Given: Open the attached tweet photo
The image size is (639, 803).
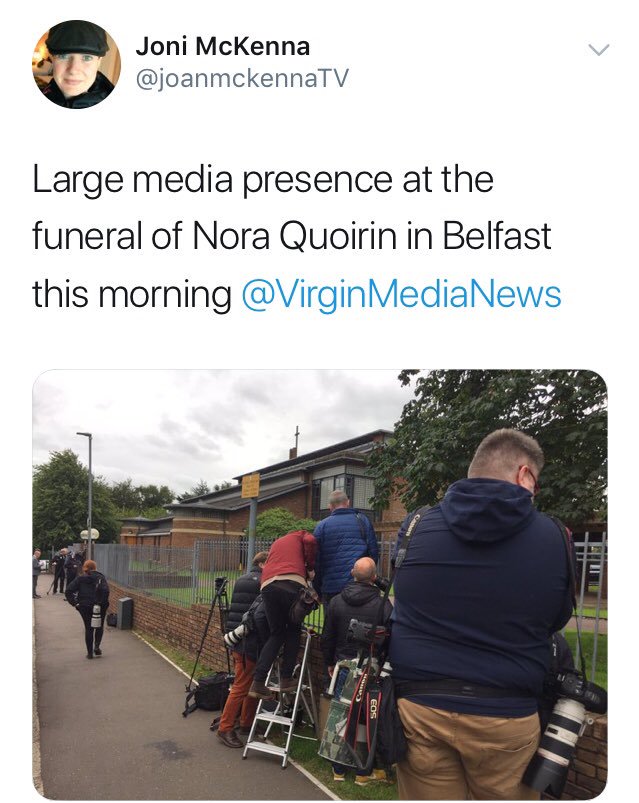Looking at the screenshot, I should [320, 584].
